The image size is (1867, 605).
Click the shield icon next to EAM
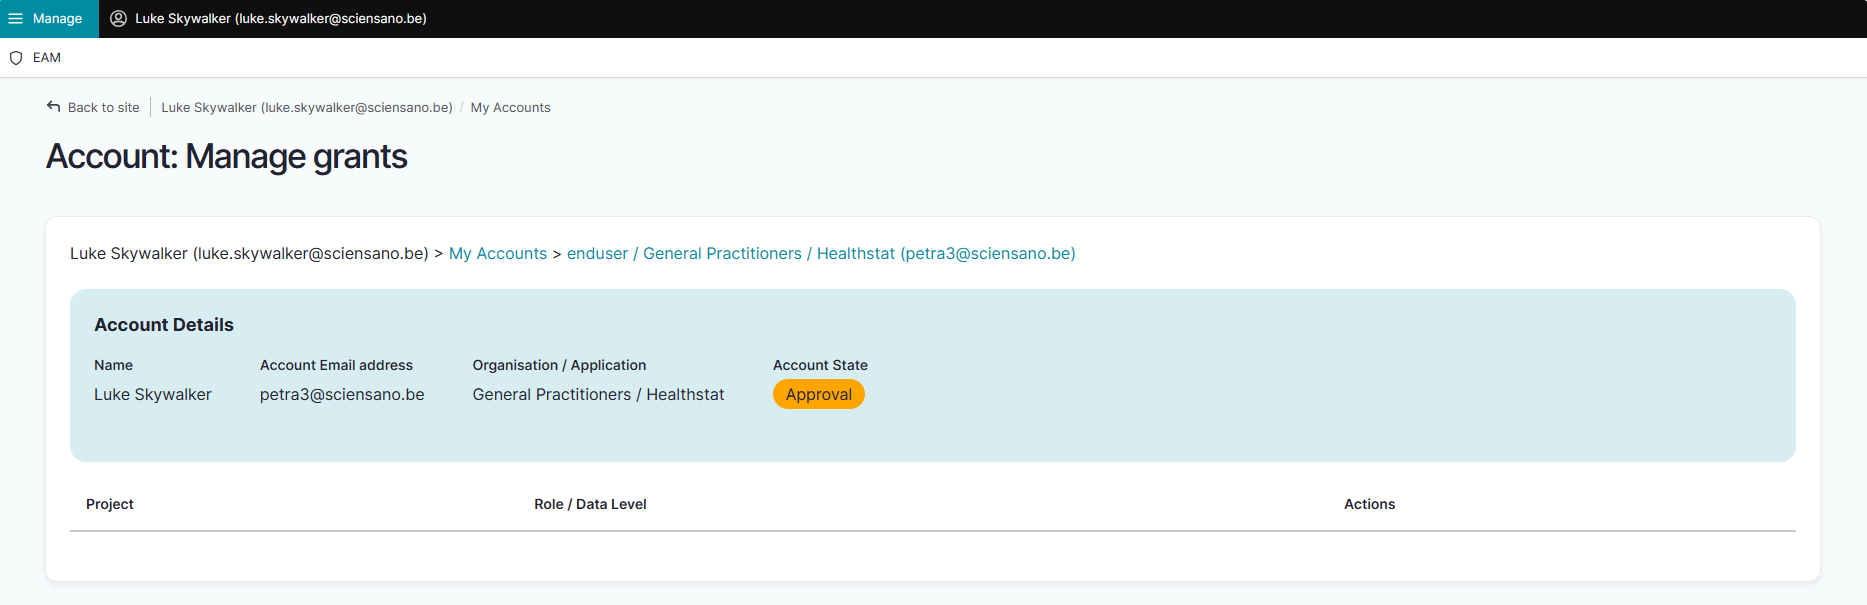[16, 58]
